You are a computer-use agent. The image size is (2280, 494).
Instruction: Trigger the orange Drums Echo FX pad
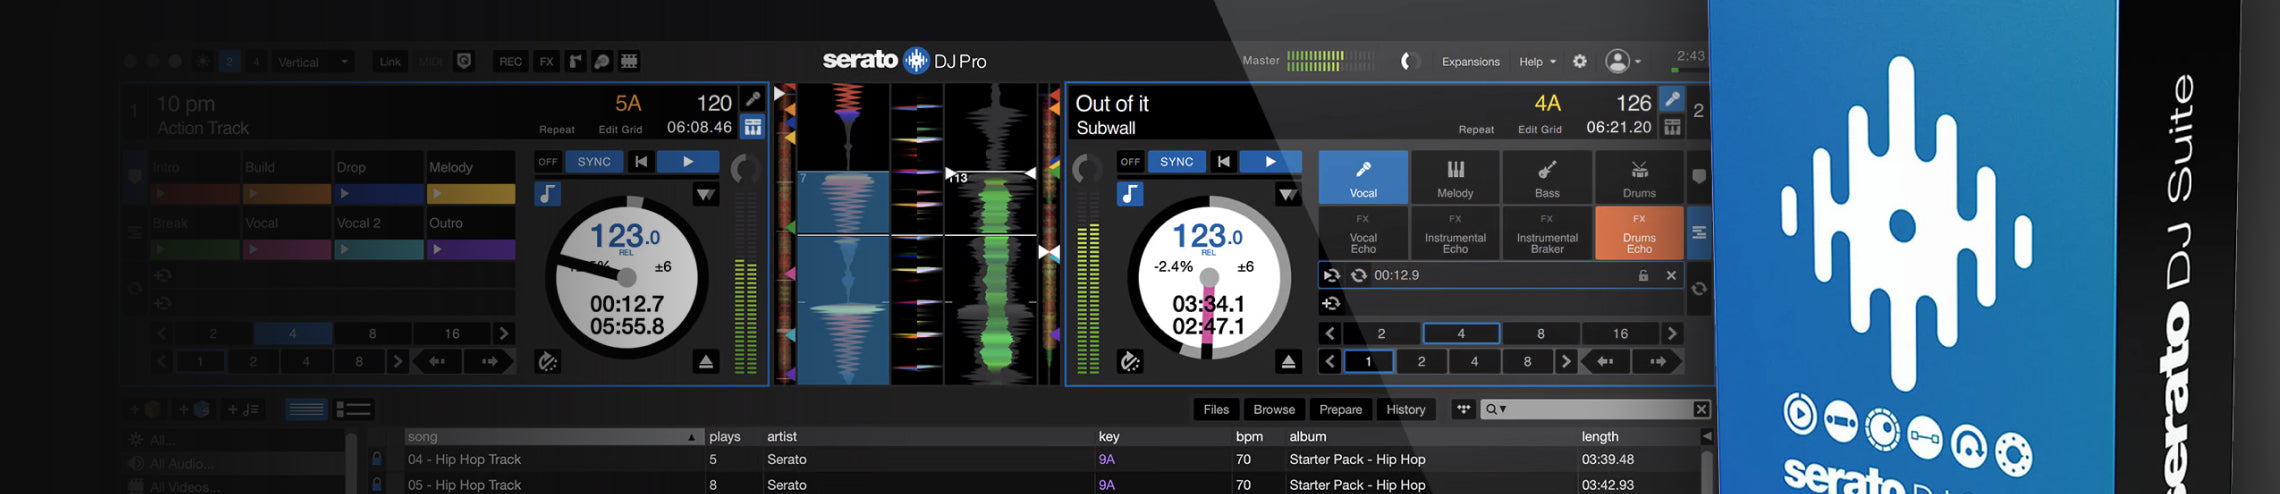point(1638,233)
